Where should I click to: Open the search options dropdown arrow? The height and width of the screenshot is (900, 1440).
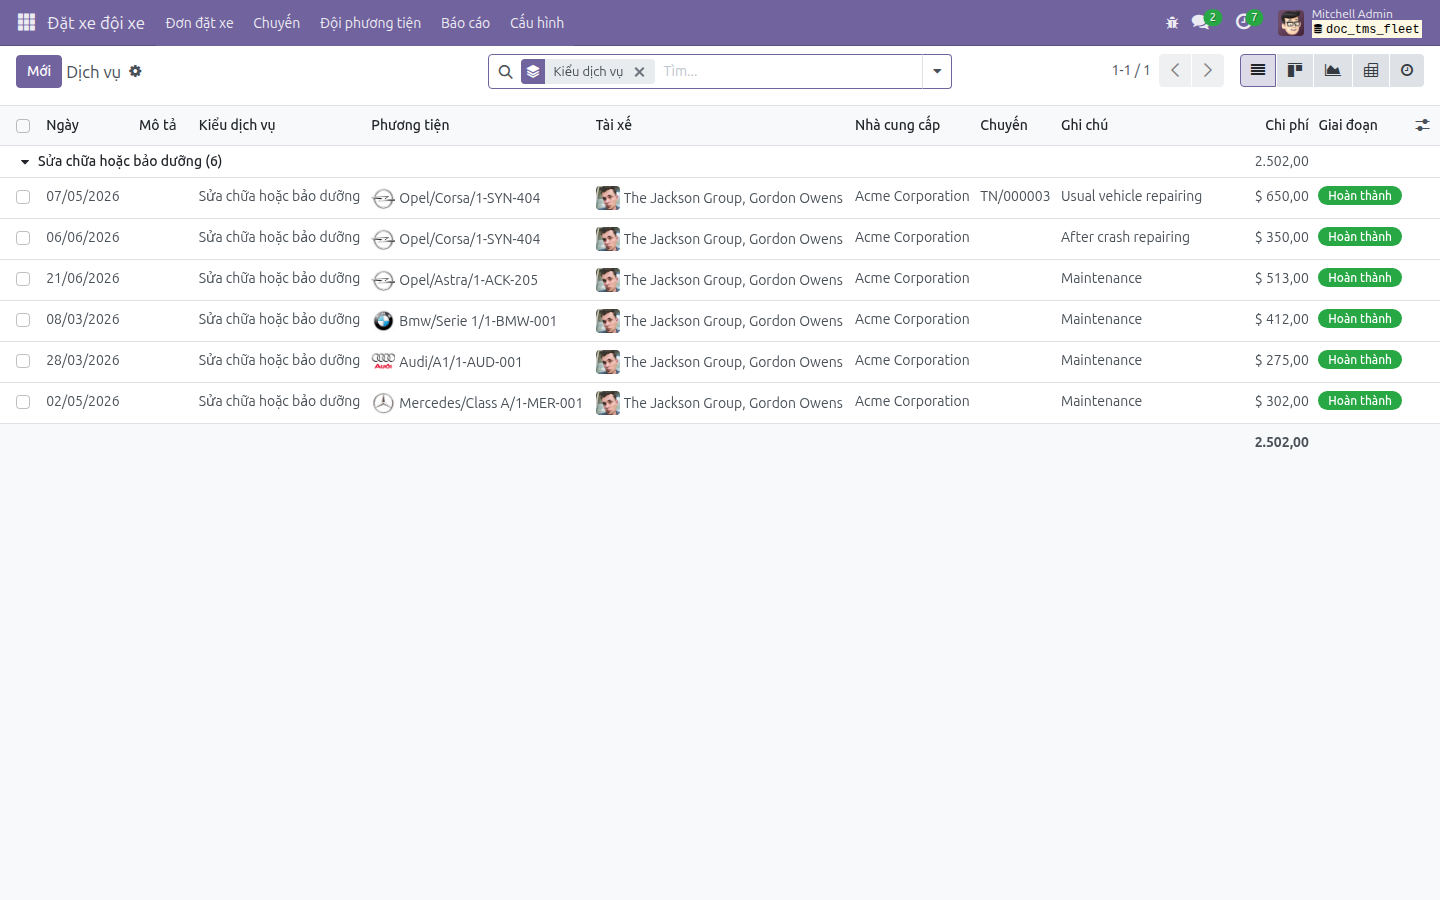click(937, 71)
